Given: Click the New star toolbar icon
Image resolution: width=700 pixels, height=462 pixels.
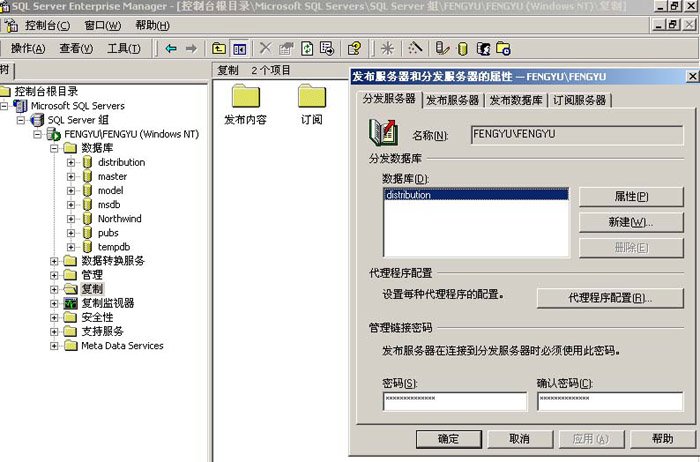Looking at the screenshot, I should coord(387,48).
